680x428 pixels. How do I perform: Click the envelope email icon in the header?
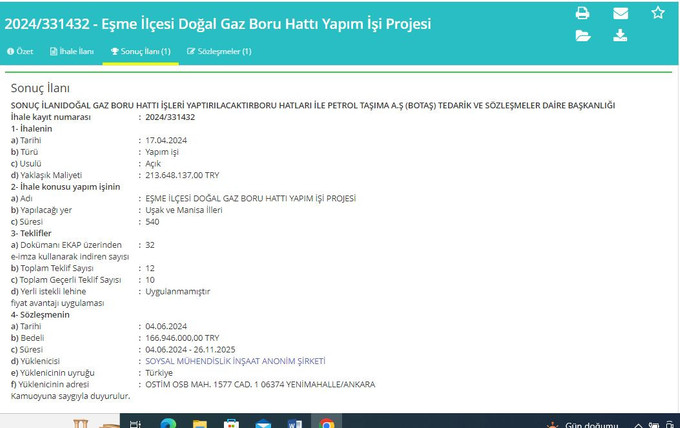621,13
